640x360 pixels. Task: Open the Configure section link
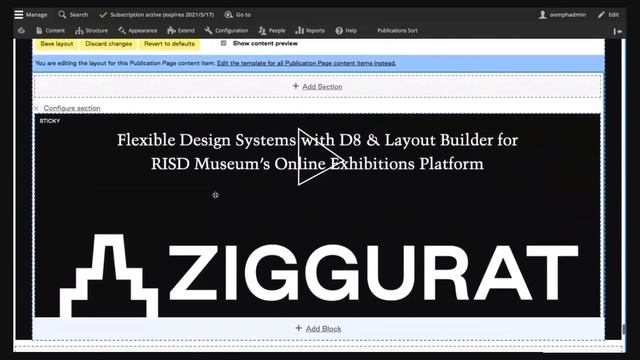coord(72,108)
